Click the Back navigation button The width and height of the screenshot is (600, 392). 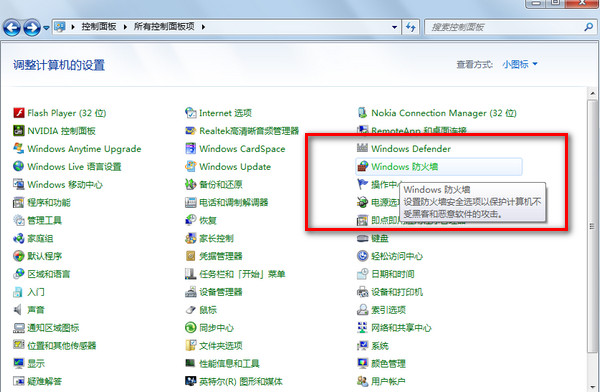click(12, 28)
